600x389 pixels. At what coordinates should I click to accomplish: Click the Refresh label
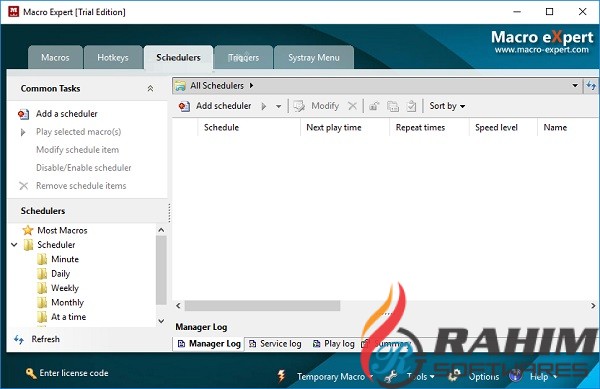pyautogui.click(x=45, y=339)
